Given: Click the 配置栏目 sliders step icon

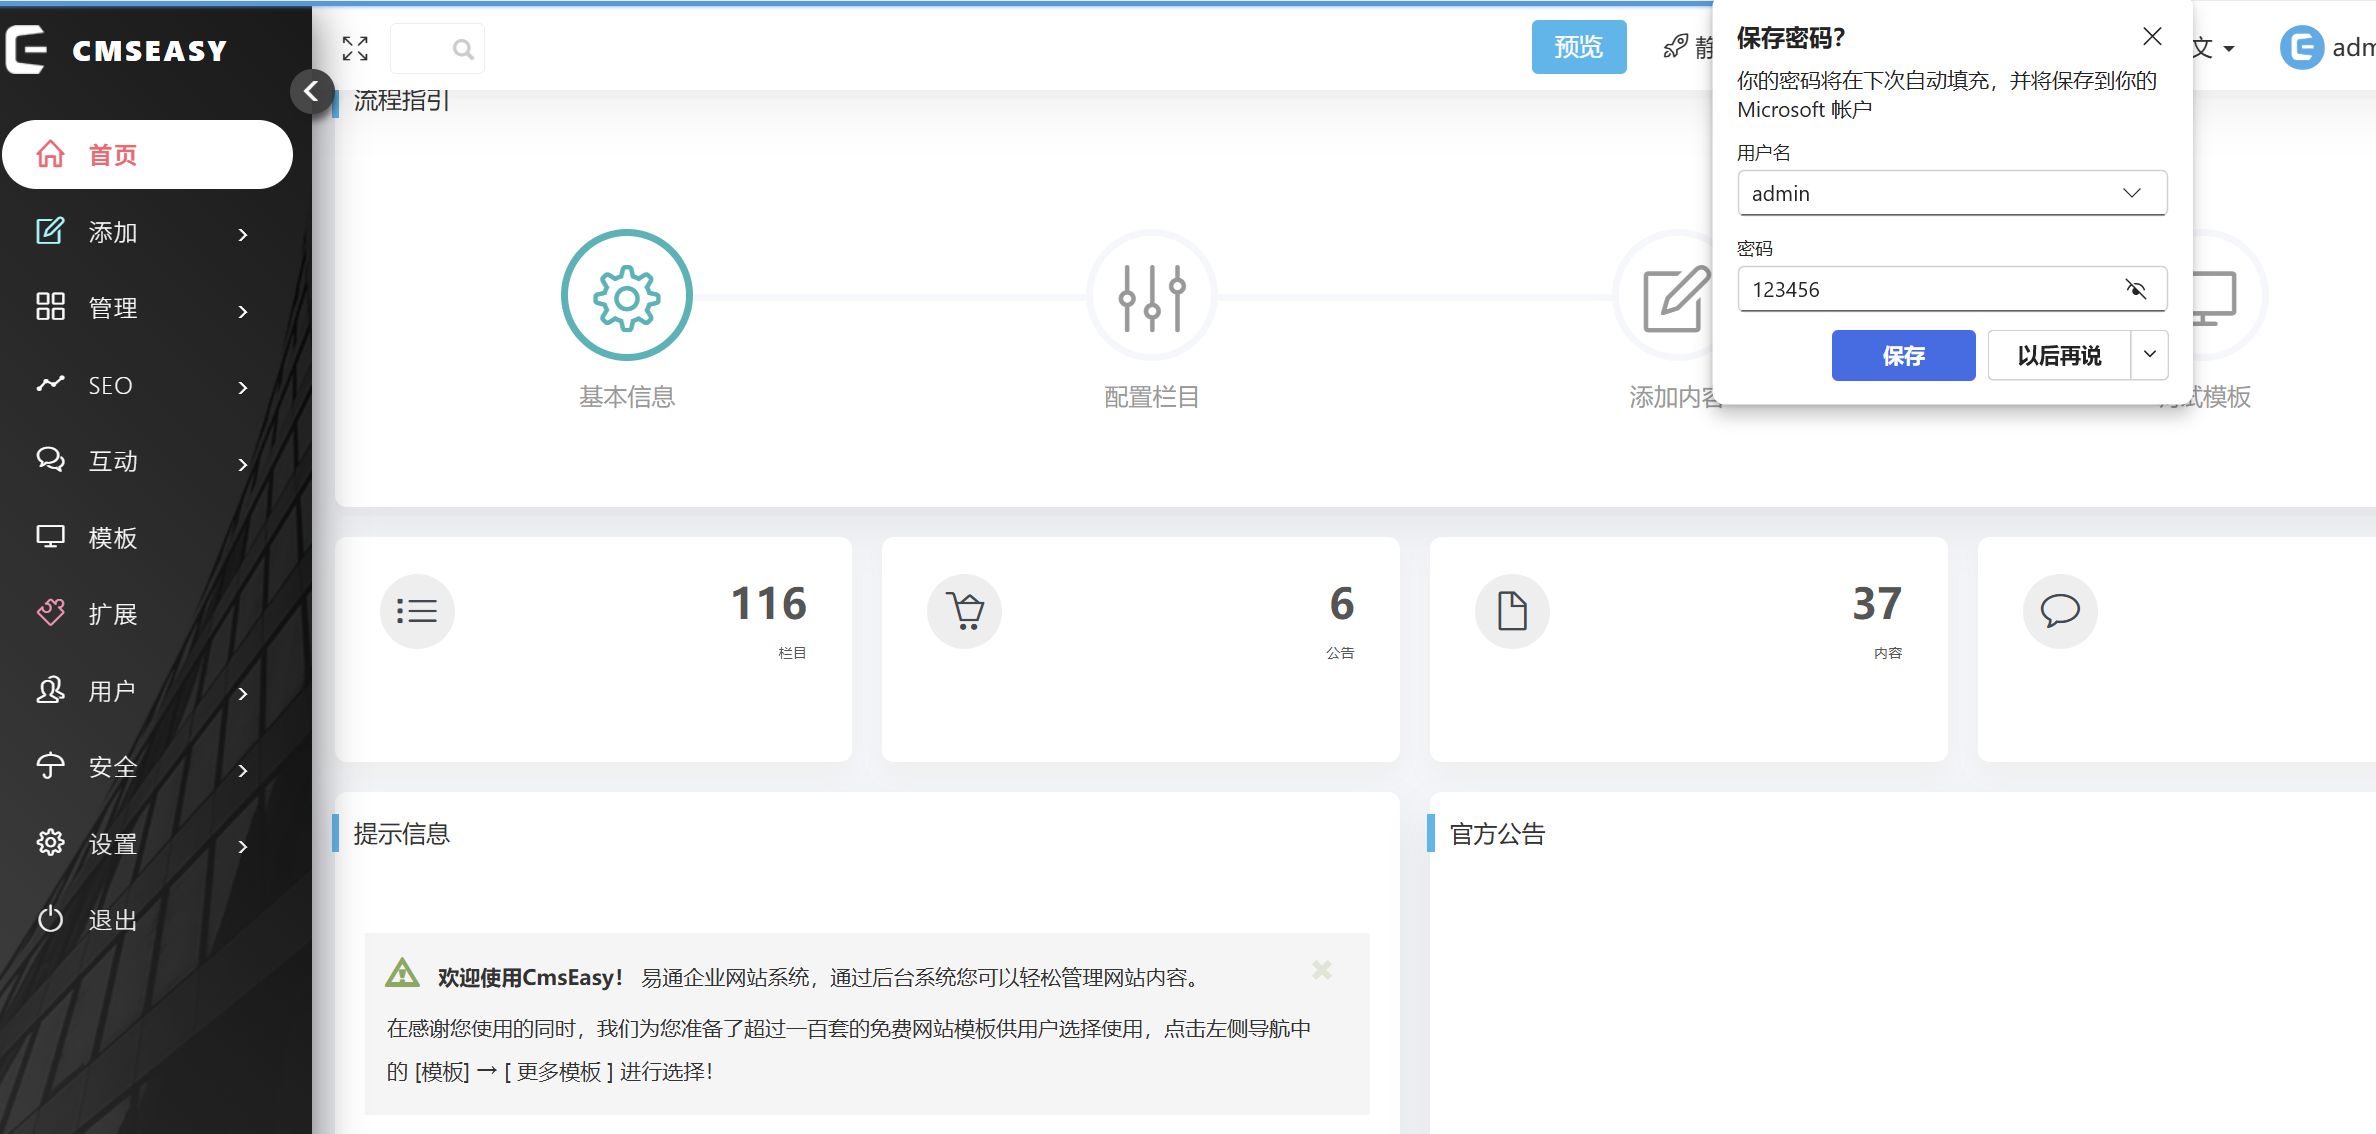Looking at the screenshot, I should click(1151, 296).
